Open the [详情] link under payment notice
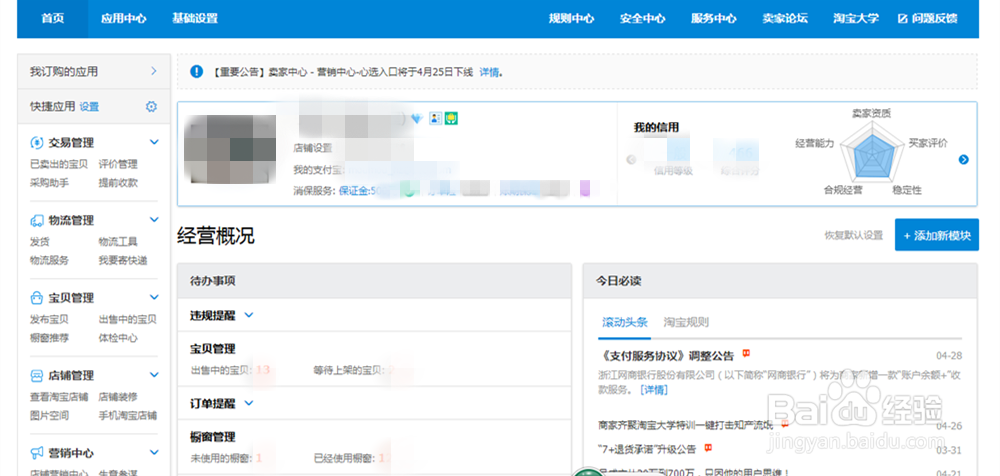Screen dimensions: 1000x476 pos(654,389)
